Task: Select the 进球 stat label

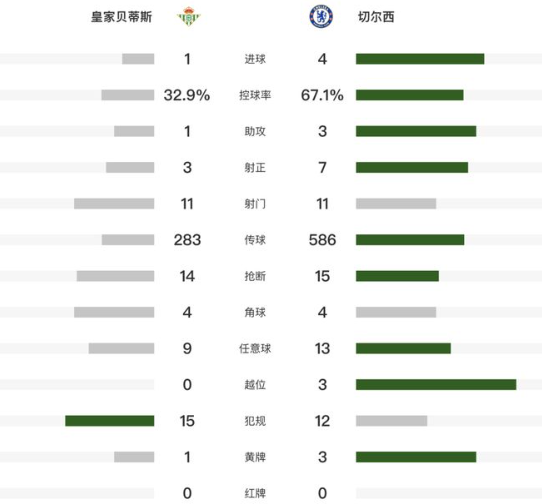Action: [x=255, y=59]
